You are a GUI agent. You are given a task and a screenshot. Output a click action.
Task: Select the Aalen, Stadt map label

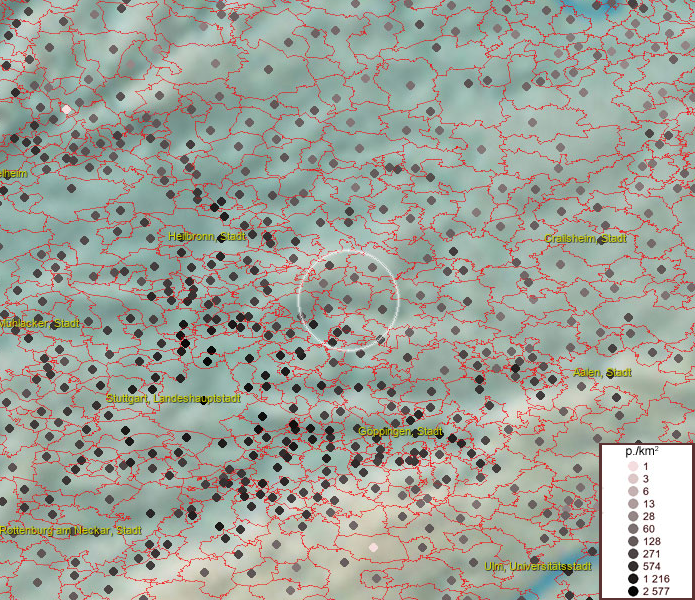603,372
